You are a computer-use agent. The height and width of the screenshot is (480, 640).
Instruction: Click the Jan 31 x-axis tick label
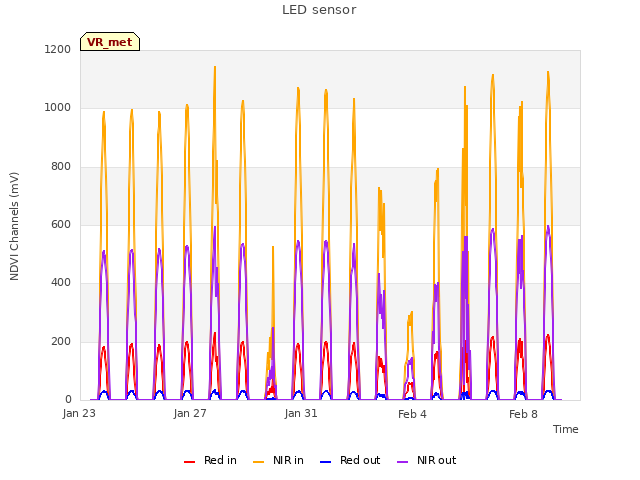click(x=301, y=413)
